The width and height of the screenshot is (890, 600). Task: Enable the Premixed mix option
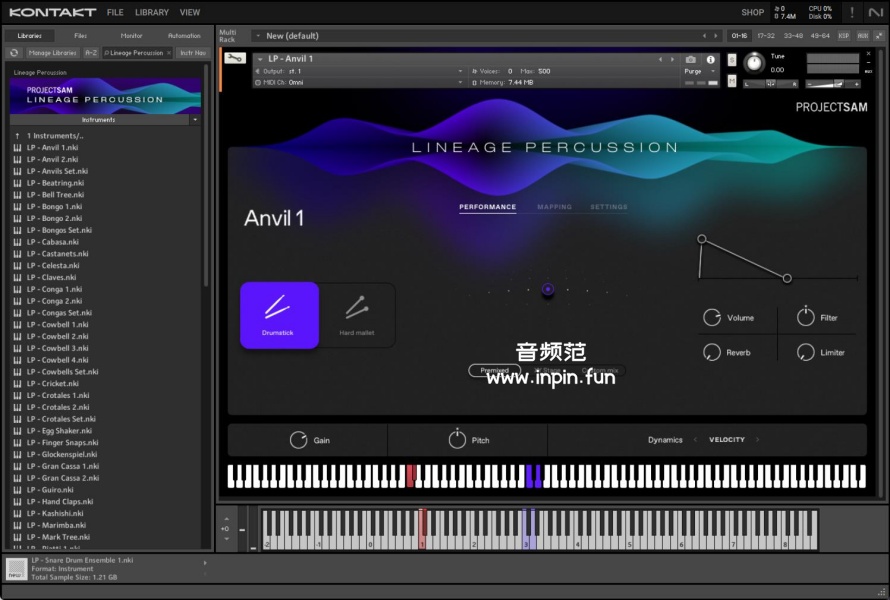click(x=494, y=370)
